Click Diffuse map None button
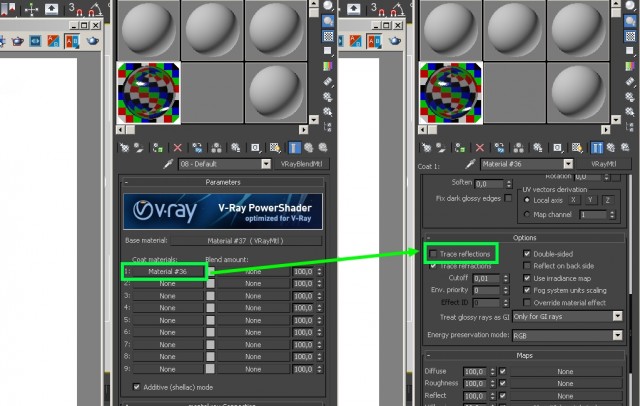 tap(565, 372)
